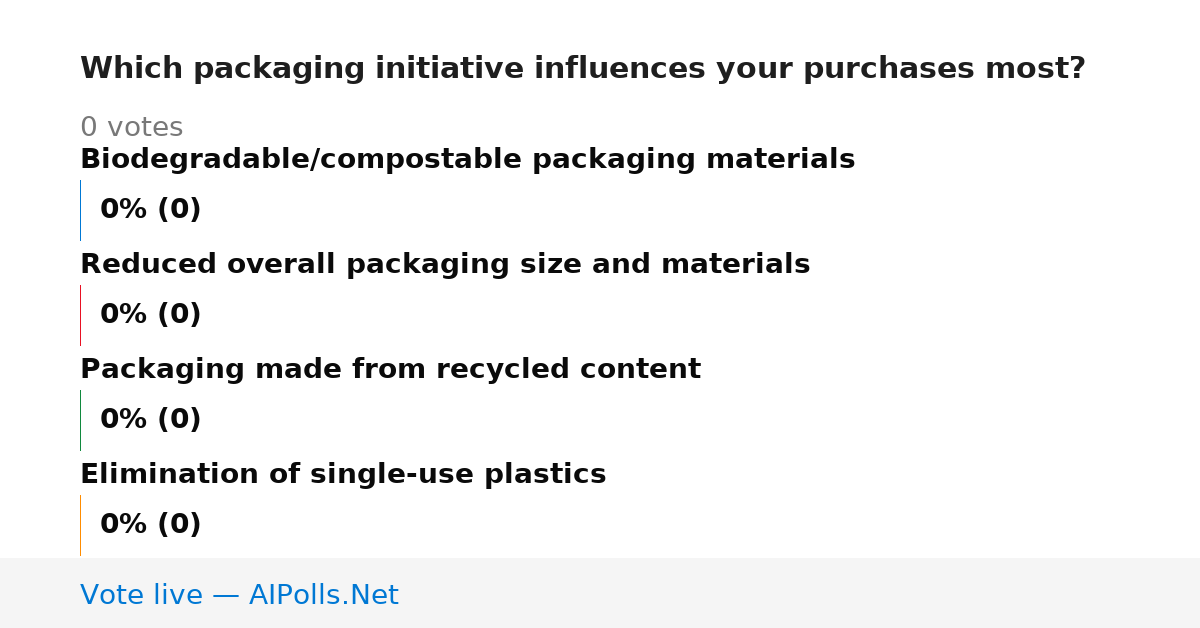Click the 'Vote live' text in footer

141,596
